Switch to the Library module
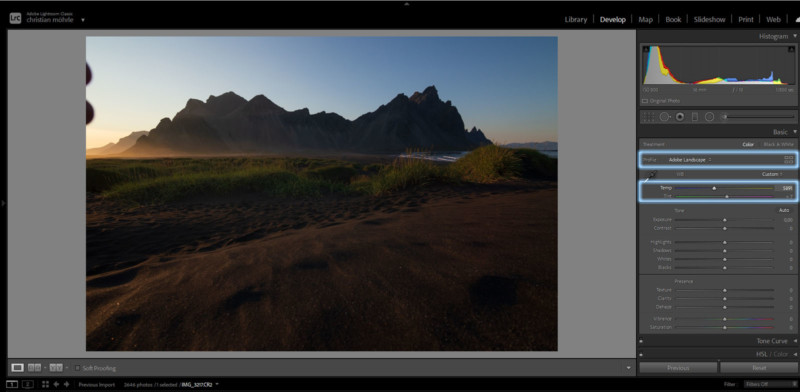Viewport: 800px width, 392px height. (x=576, y=19)
